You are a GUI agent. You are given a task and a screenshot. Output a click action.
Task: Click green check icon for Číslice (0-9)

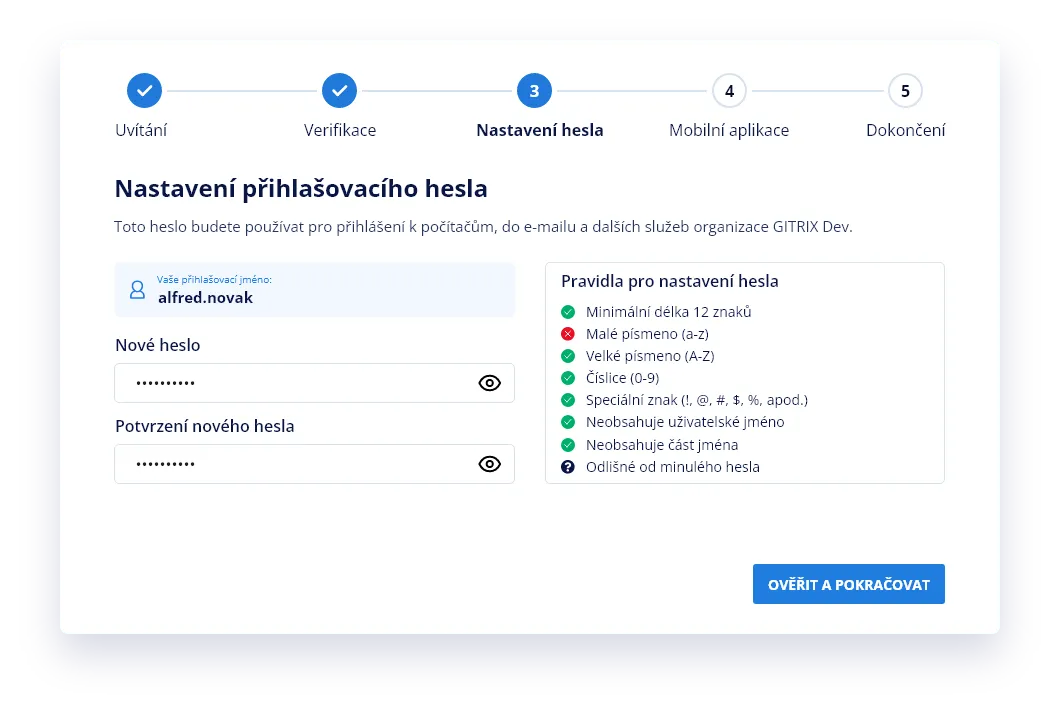click(x=568, y=378)
